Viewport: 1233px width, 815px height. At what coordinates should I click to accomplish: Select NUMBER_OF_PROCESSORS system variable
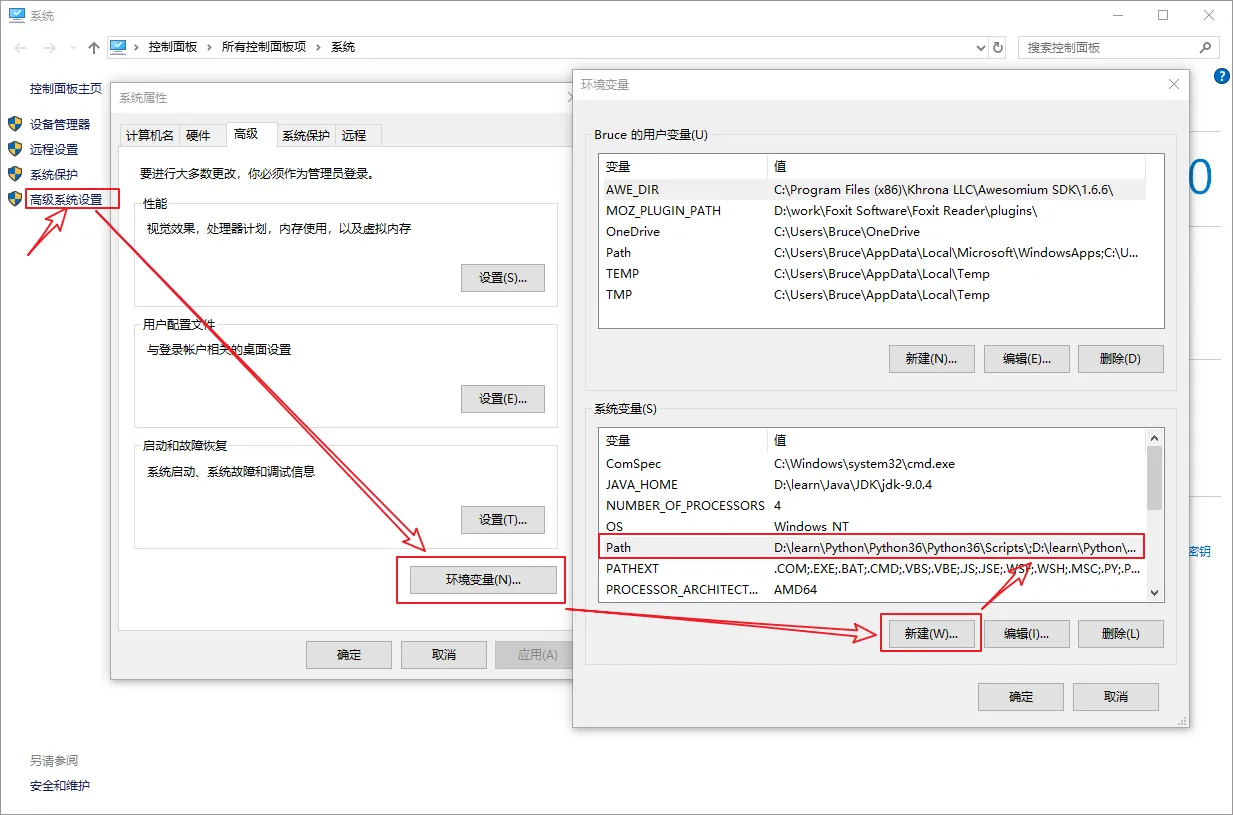[x=872, y=505]
